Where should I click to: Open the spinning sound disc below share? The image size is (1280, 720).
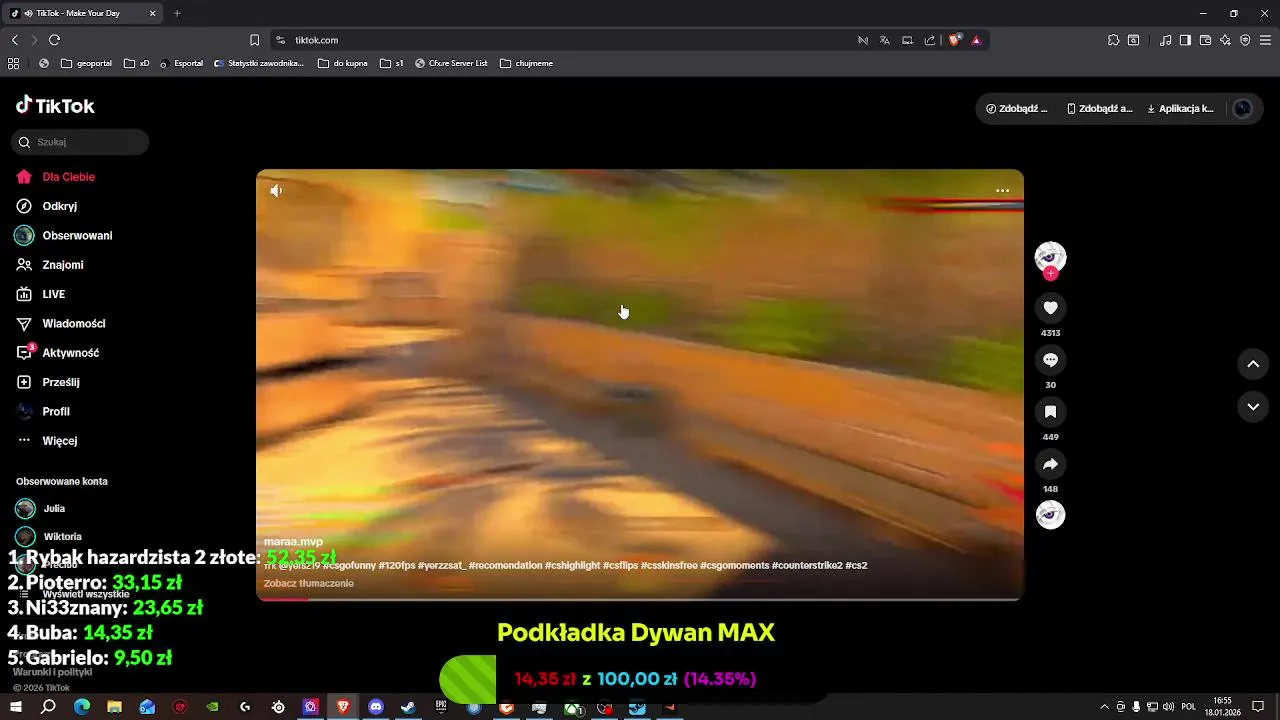click(x=1050, y=515)
